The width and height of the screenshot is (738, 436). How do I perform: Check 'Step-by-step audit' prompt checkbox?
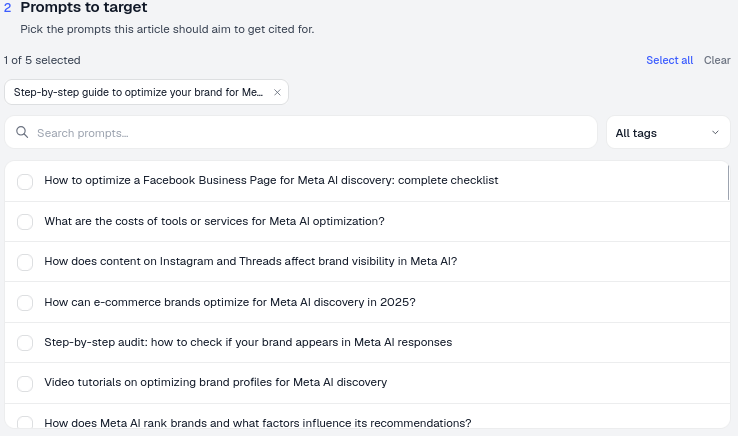point(25,343)
